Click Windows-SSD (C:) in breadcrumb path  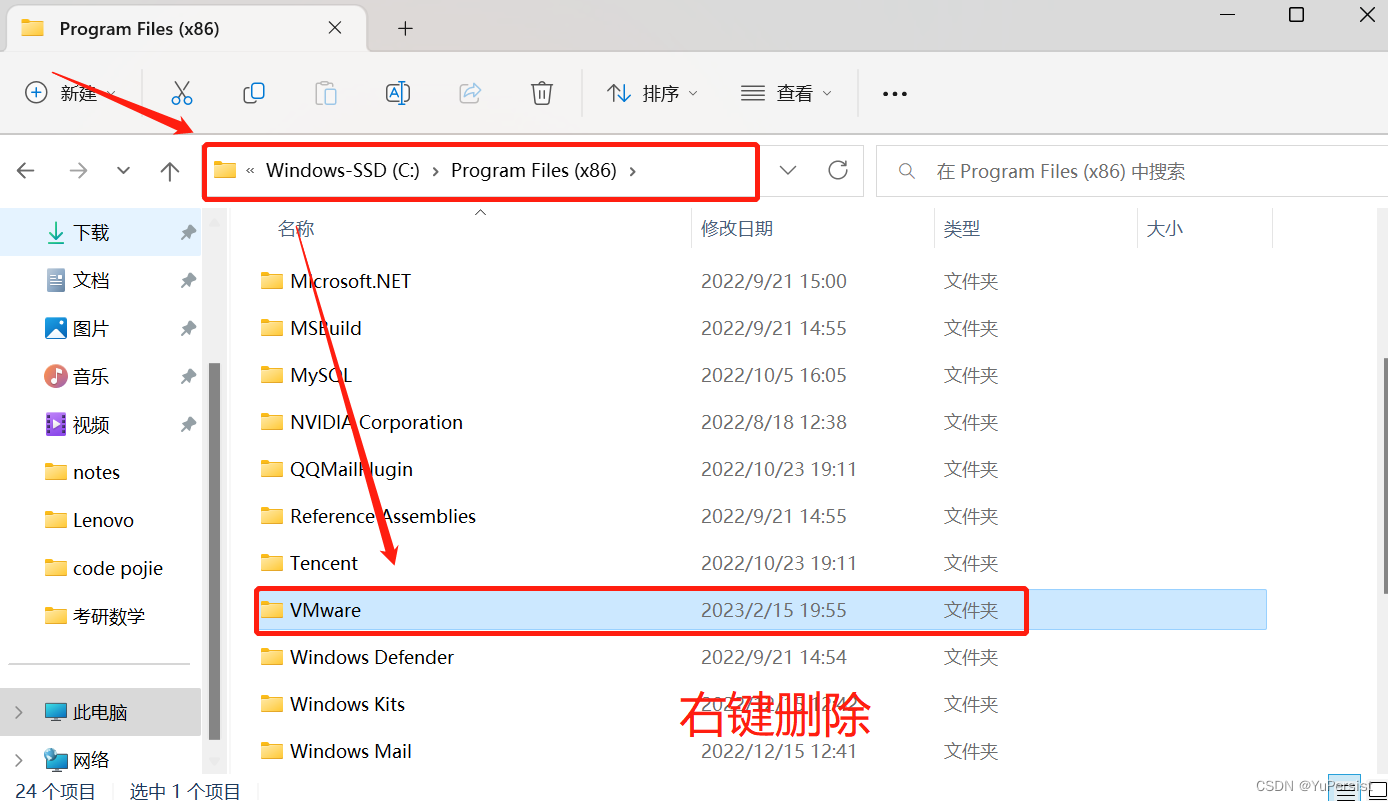(x=343, y=170)
